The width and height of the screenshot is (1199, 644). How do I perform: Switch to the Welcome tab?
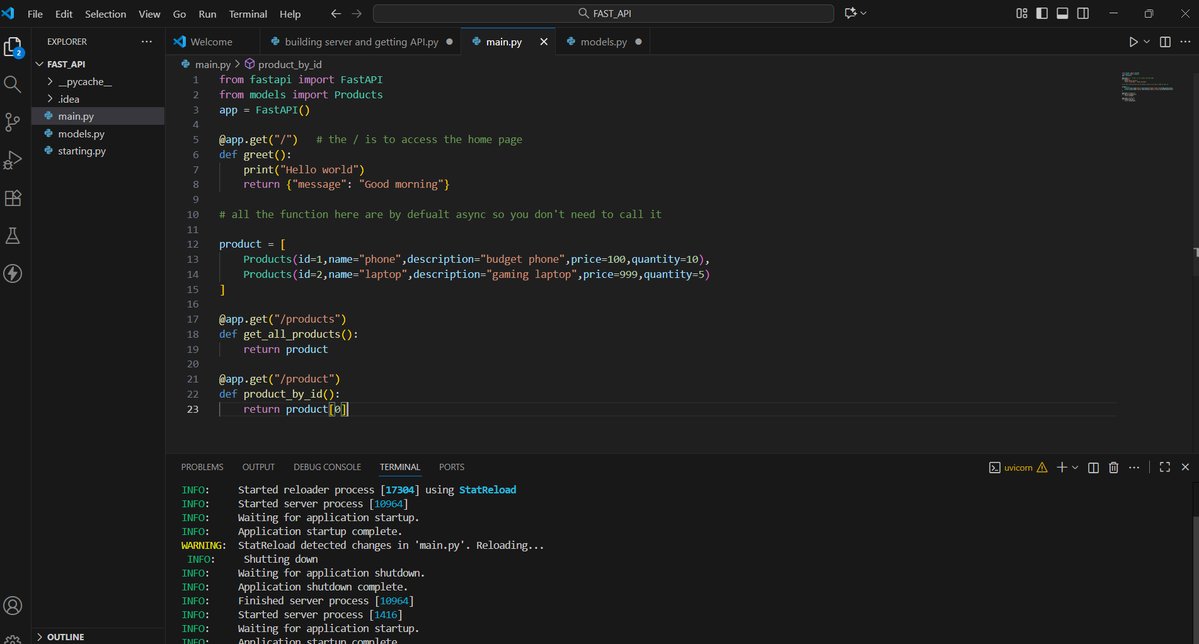point(211,42)
